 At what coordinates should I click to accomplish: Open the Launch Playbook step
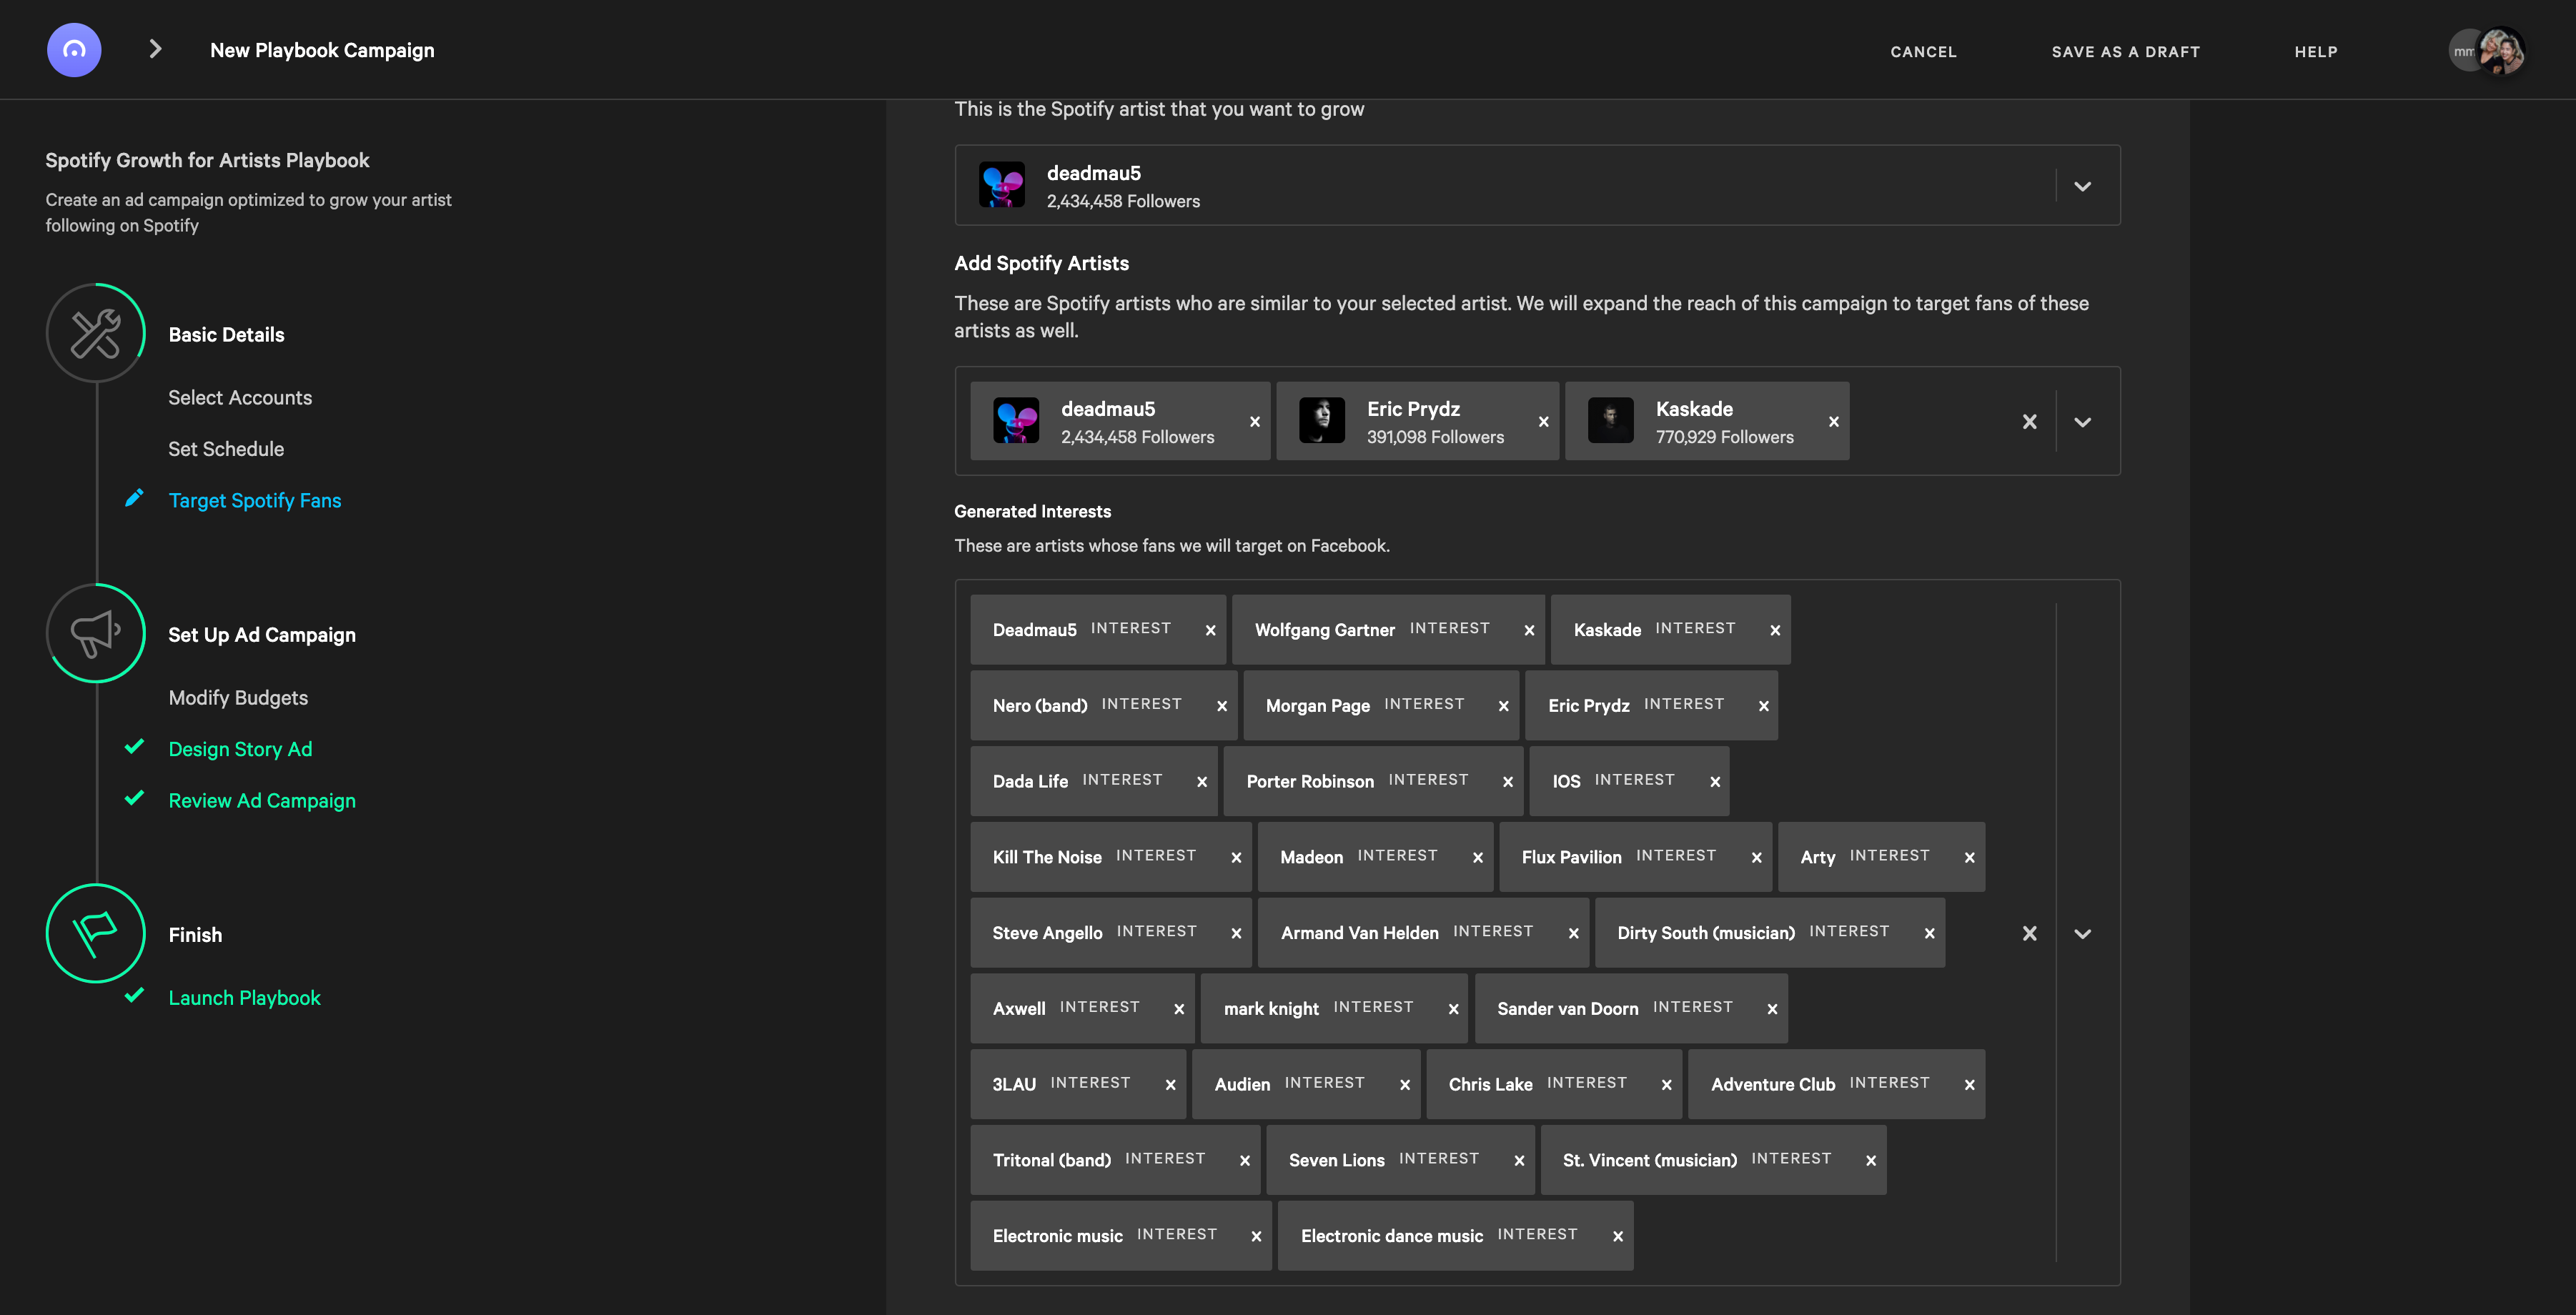click(244, 997)
